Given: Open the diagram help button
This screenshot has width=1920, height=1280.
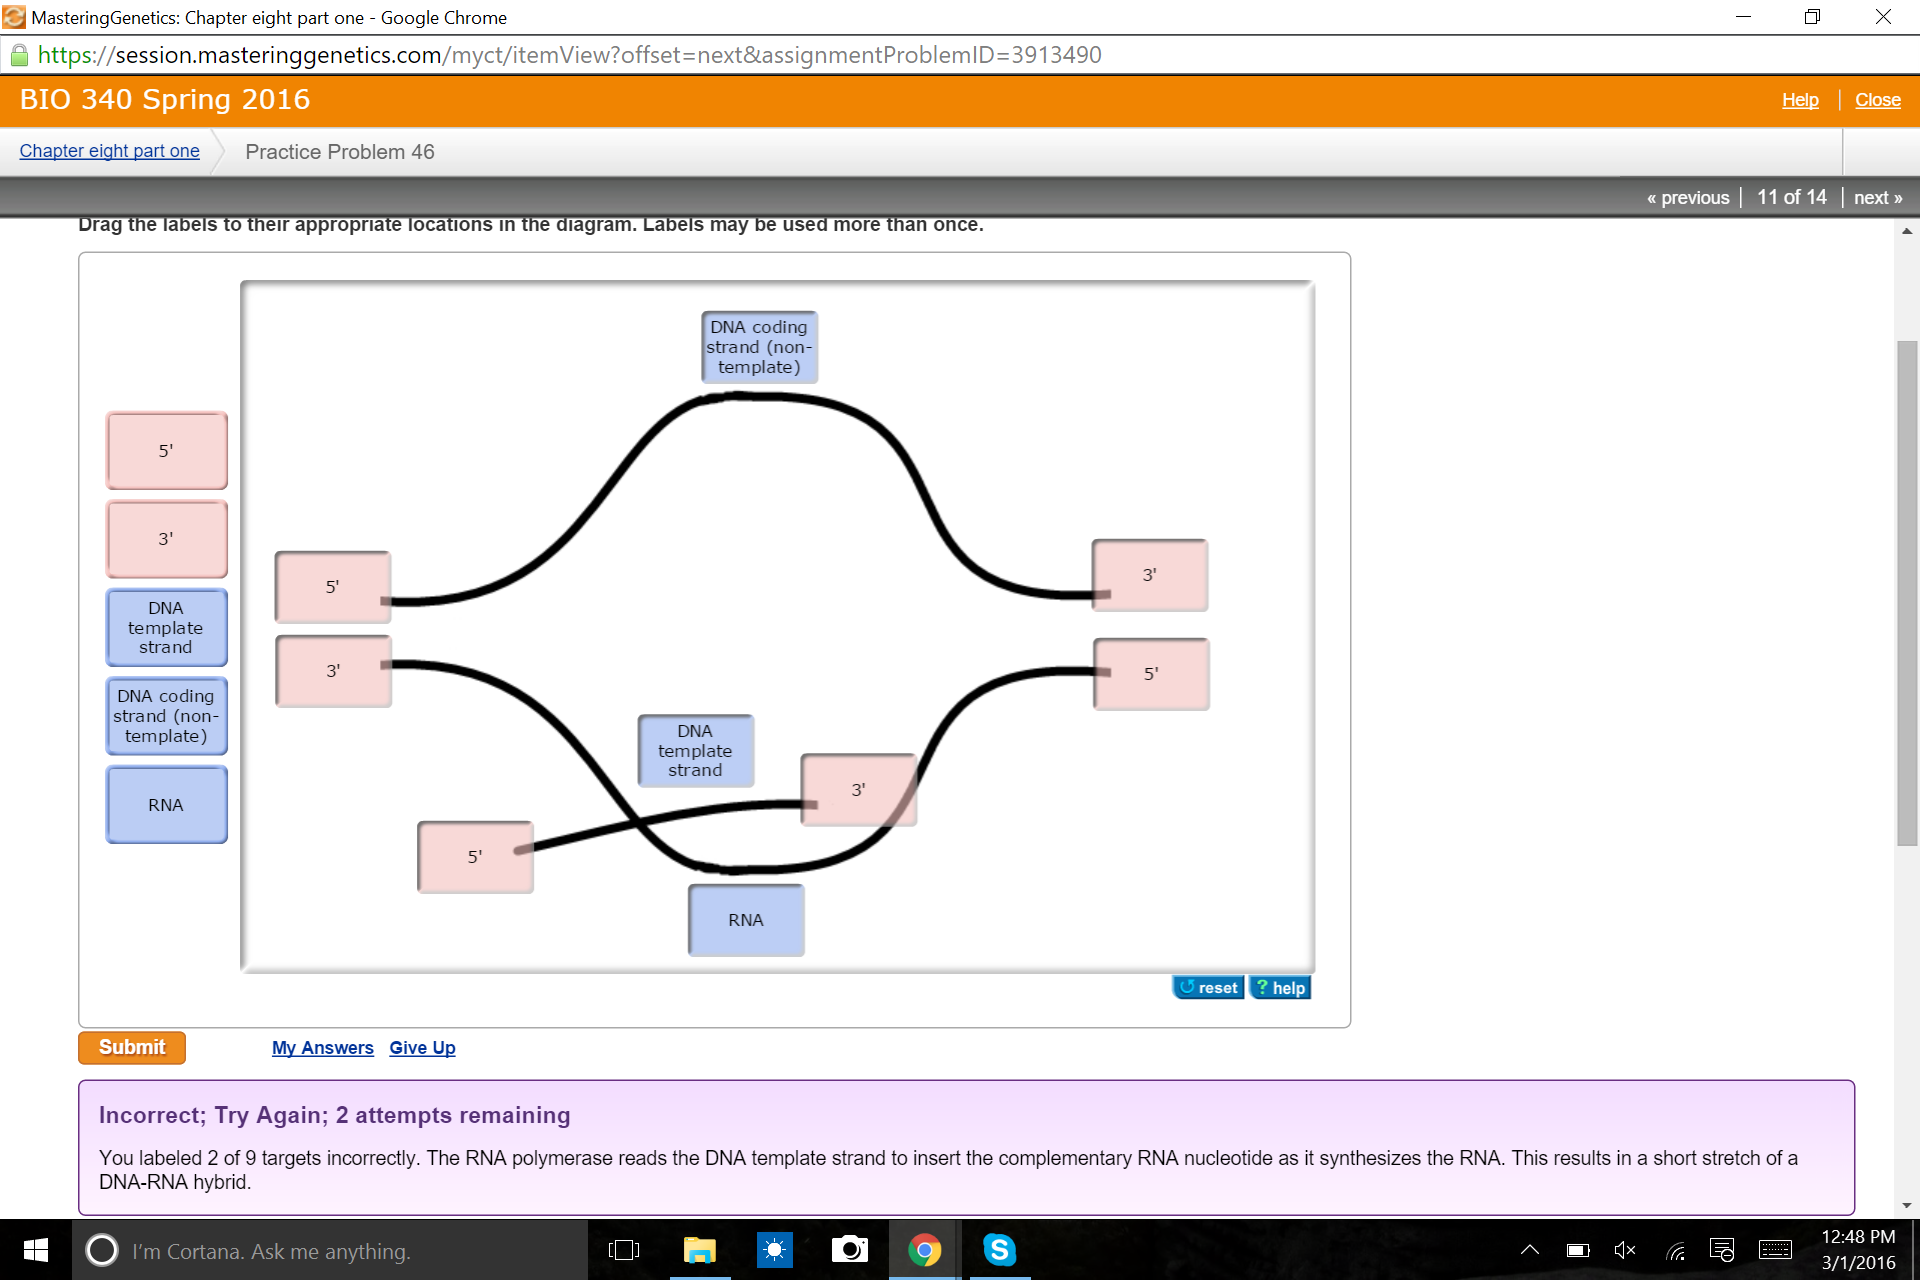Looking at the screenshot, I should 1280,987.
